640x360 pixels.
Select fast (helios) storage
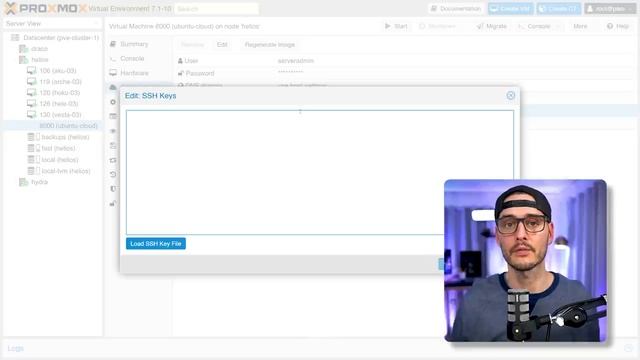[58, 148]
